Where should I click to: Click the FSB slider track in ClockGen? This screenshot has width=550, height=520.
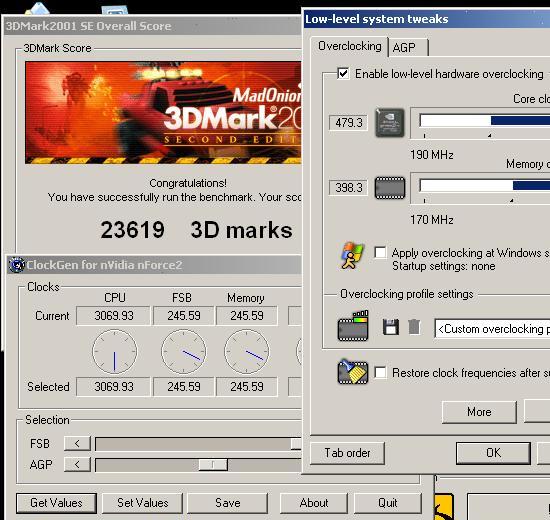(x=198, y=444)
